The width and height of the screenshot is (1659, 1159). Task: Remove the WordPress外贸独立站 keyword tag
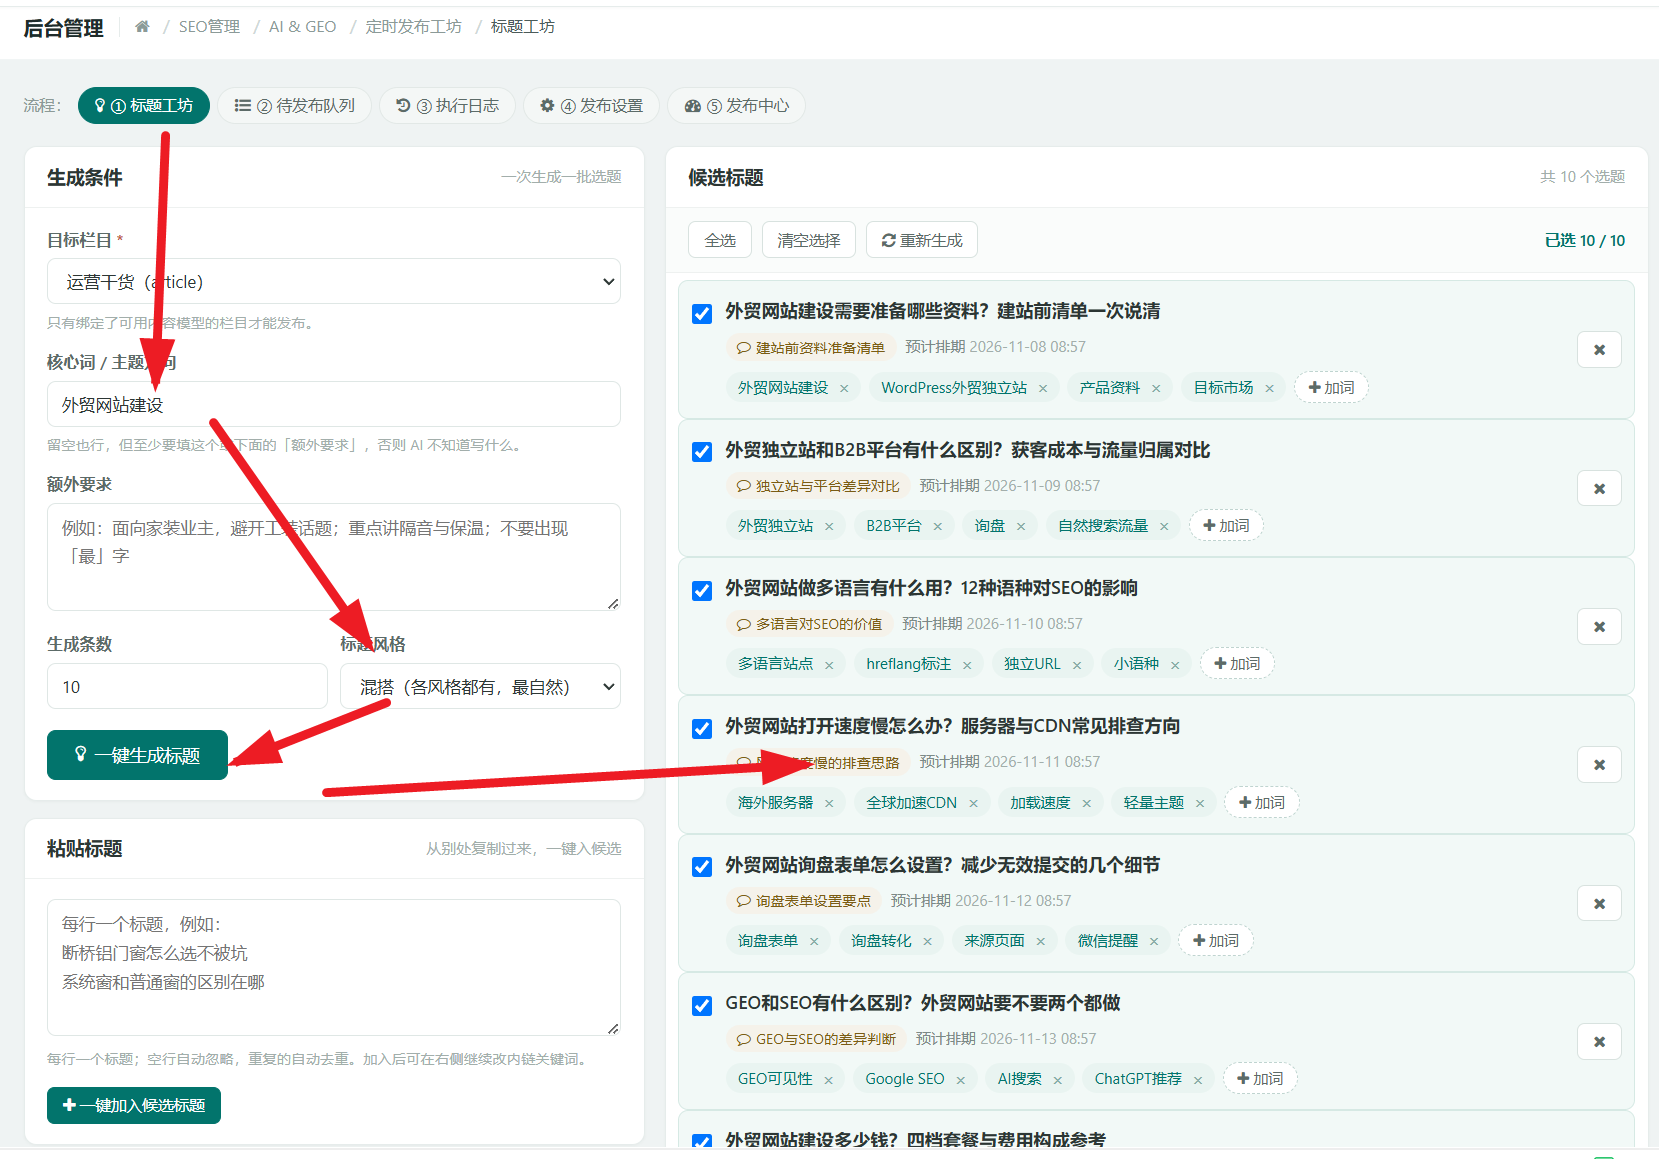click(1043, 388)
